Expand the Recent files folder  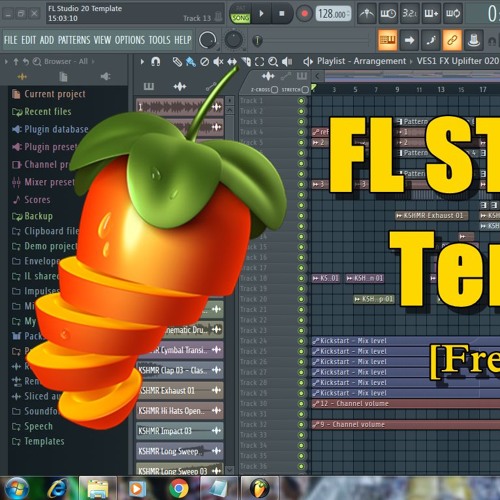pyautogui.click(x=41, y=111)
